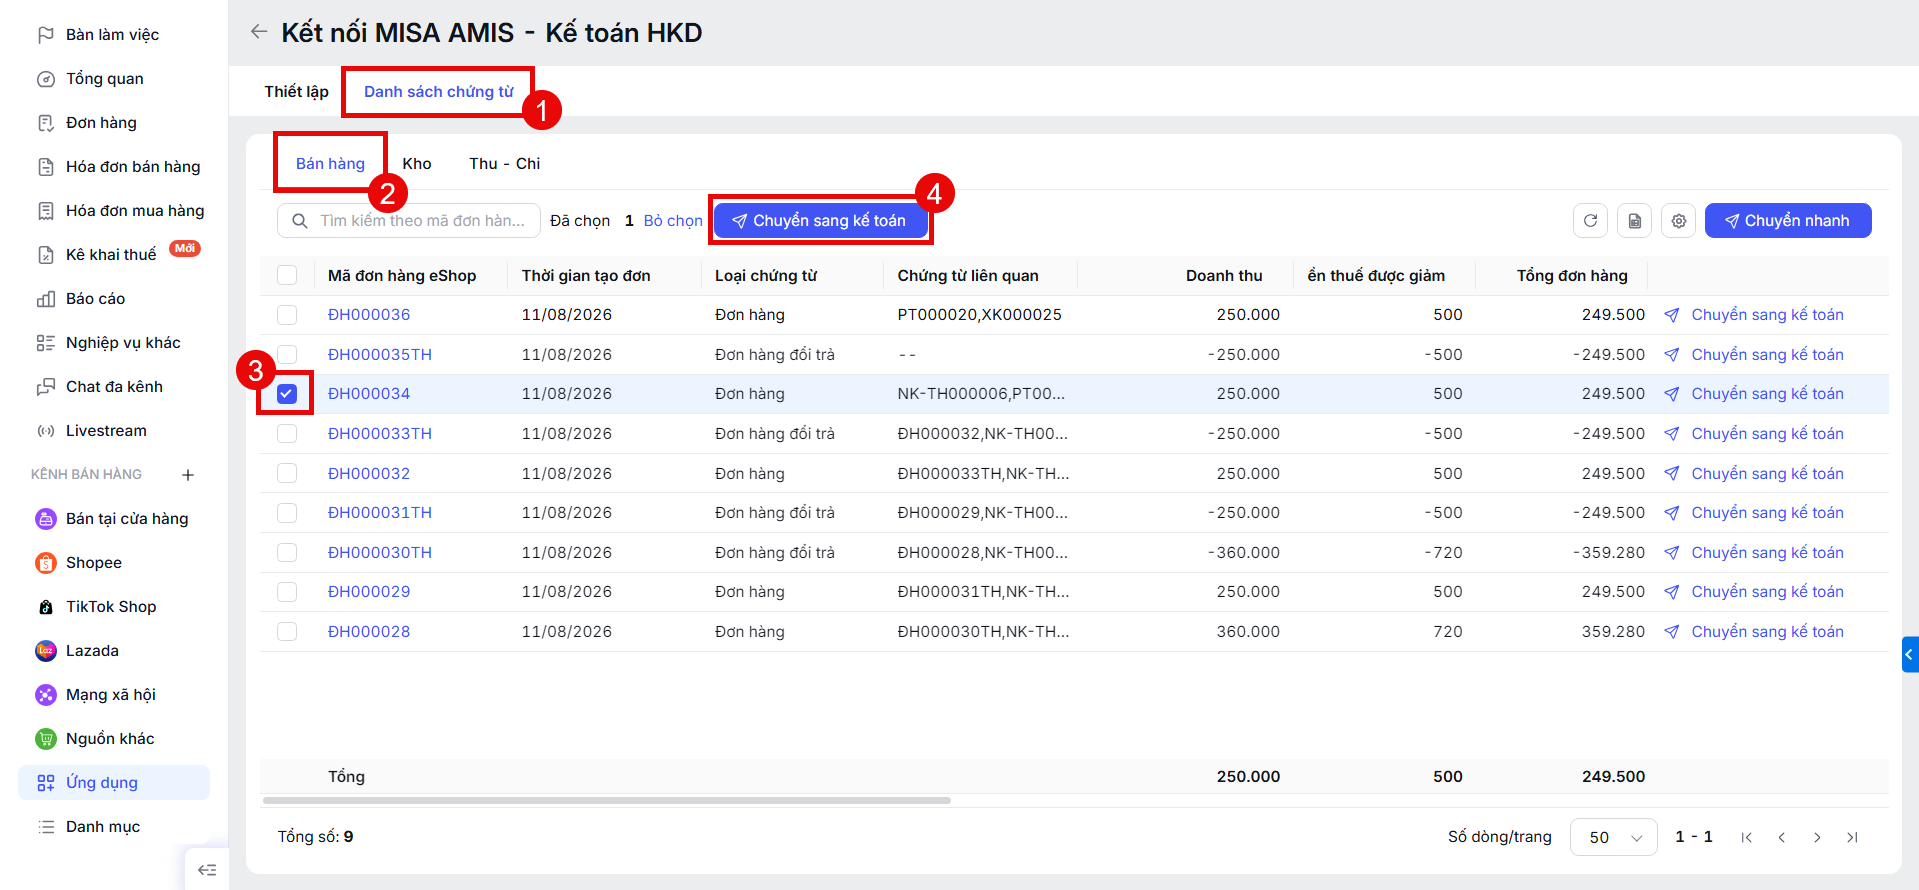Click the Chuyển nhanh button

[x=1788, y=221]
